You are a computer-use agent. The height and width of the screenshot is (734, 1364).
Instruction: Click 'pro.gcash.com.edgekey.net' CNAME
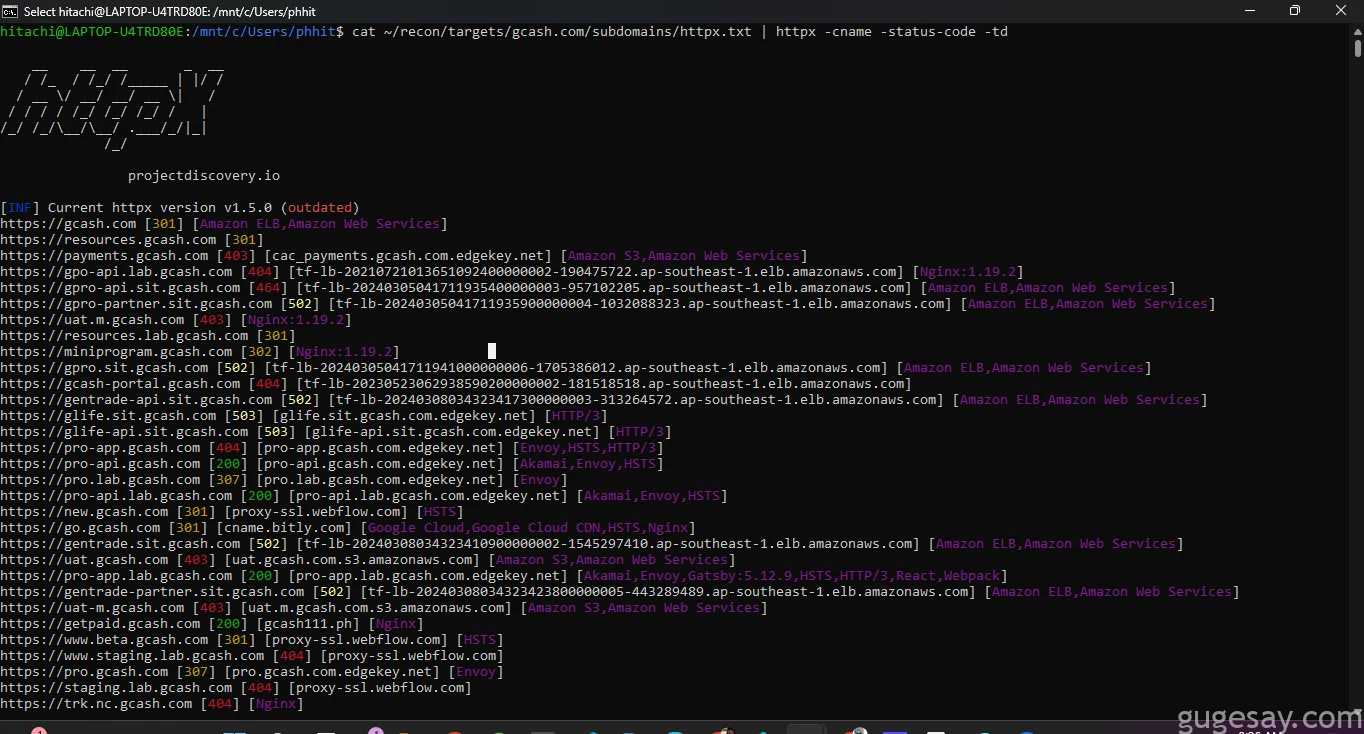coord(332,671)
